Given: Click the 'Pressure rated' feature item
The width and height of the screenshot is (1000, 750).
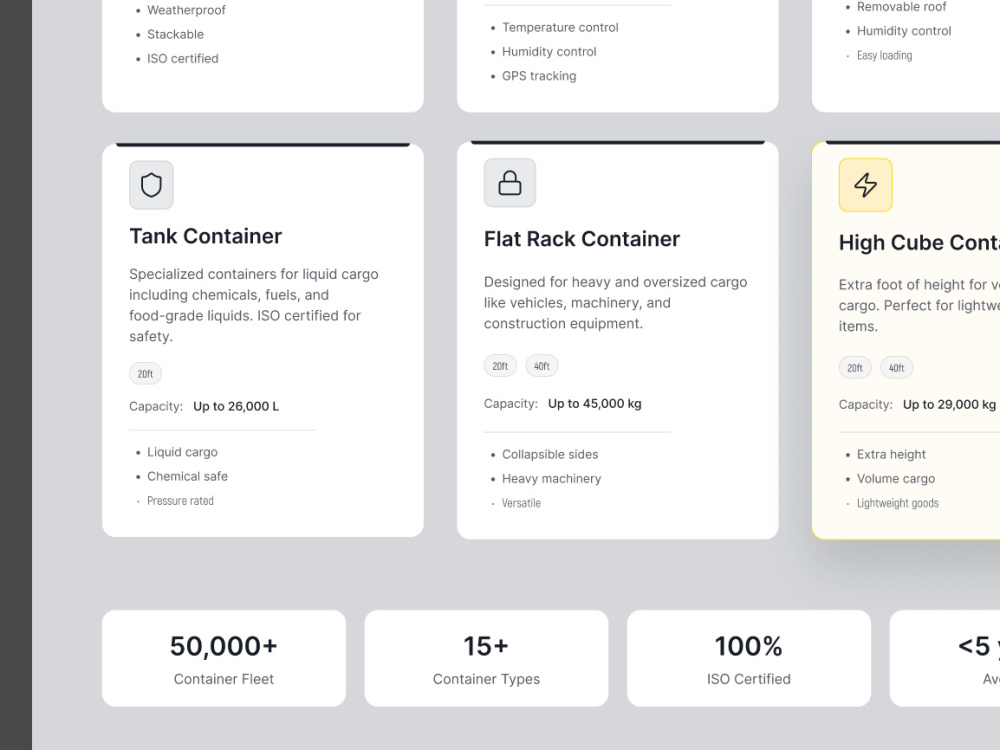Looking at the screenshot, I should pyautogui.click(x=180, y=501).
